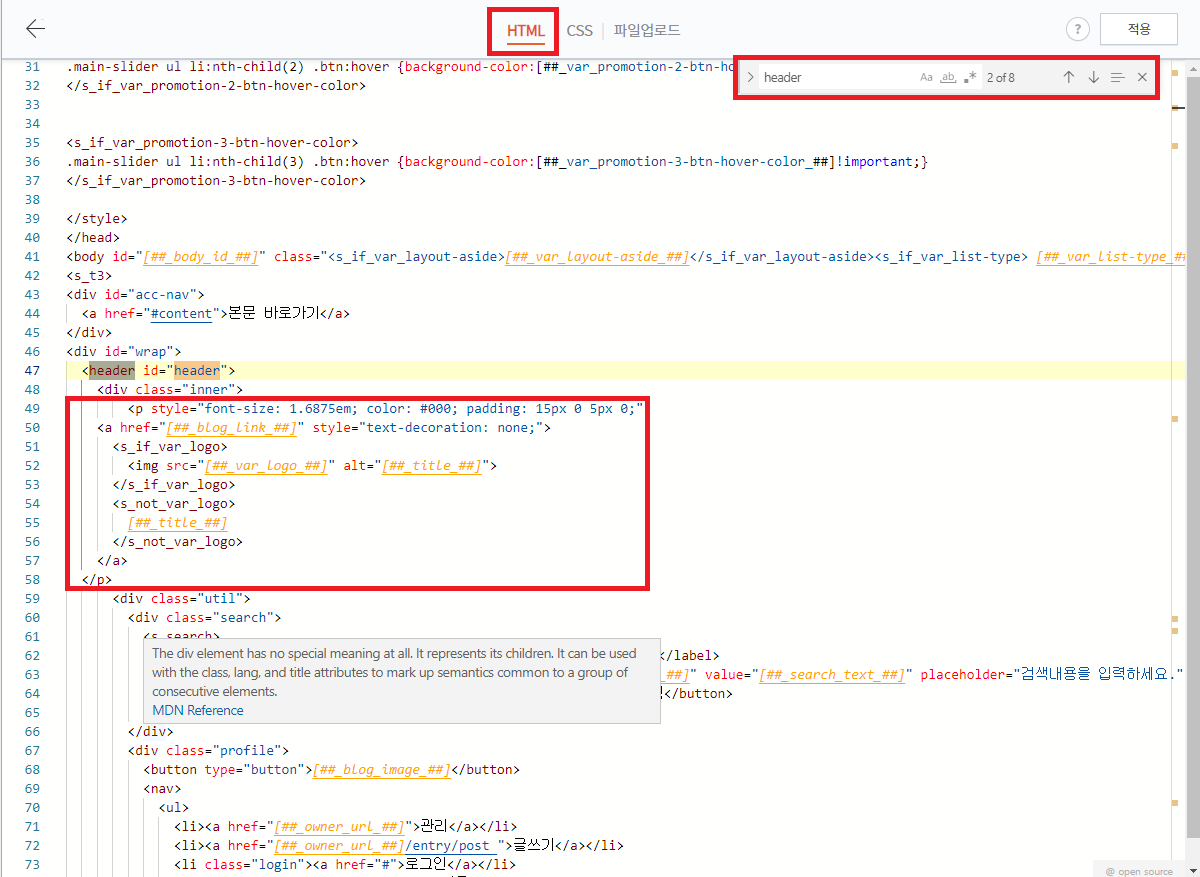Viewport: 1200px width, 877px height.
Task: Click the <s_not_var_logo> opening tag on line 54
Action: (x=174, y=503)
